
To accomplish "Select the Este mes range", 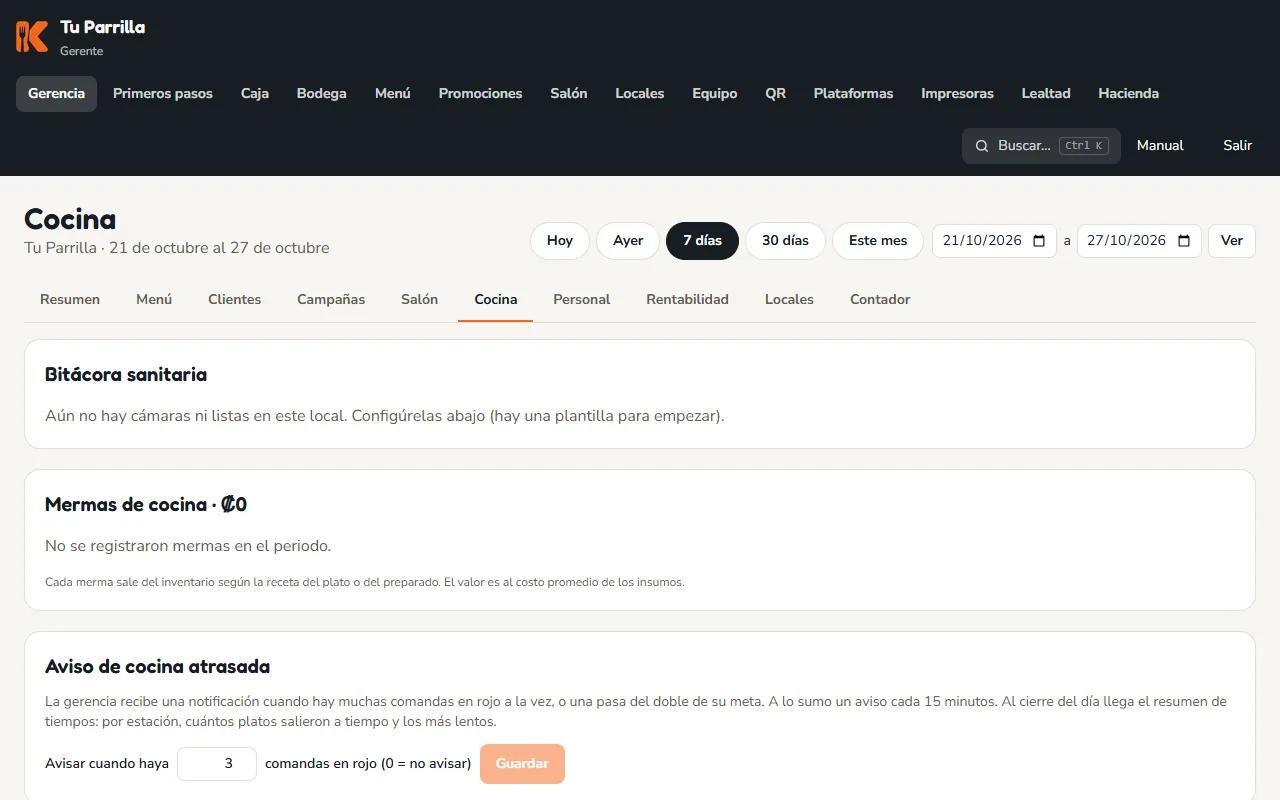I will coord(878,241).
